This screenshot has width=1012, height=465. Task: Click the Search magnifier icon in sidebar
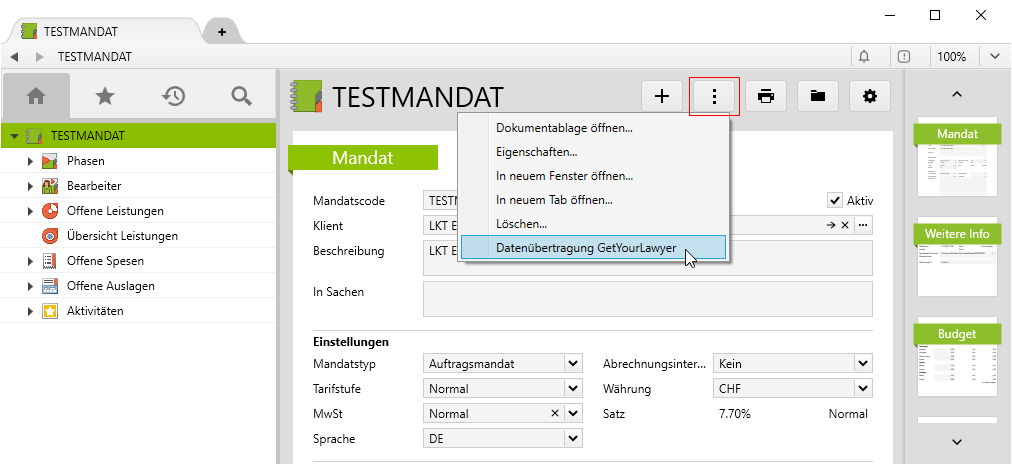[241, 96]
